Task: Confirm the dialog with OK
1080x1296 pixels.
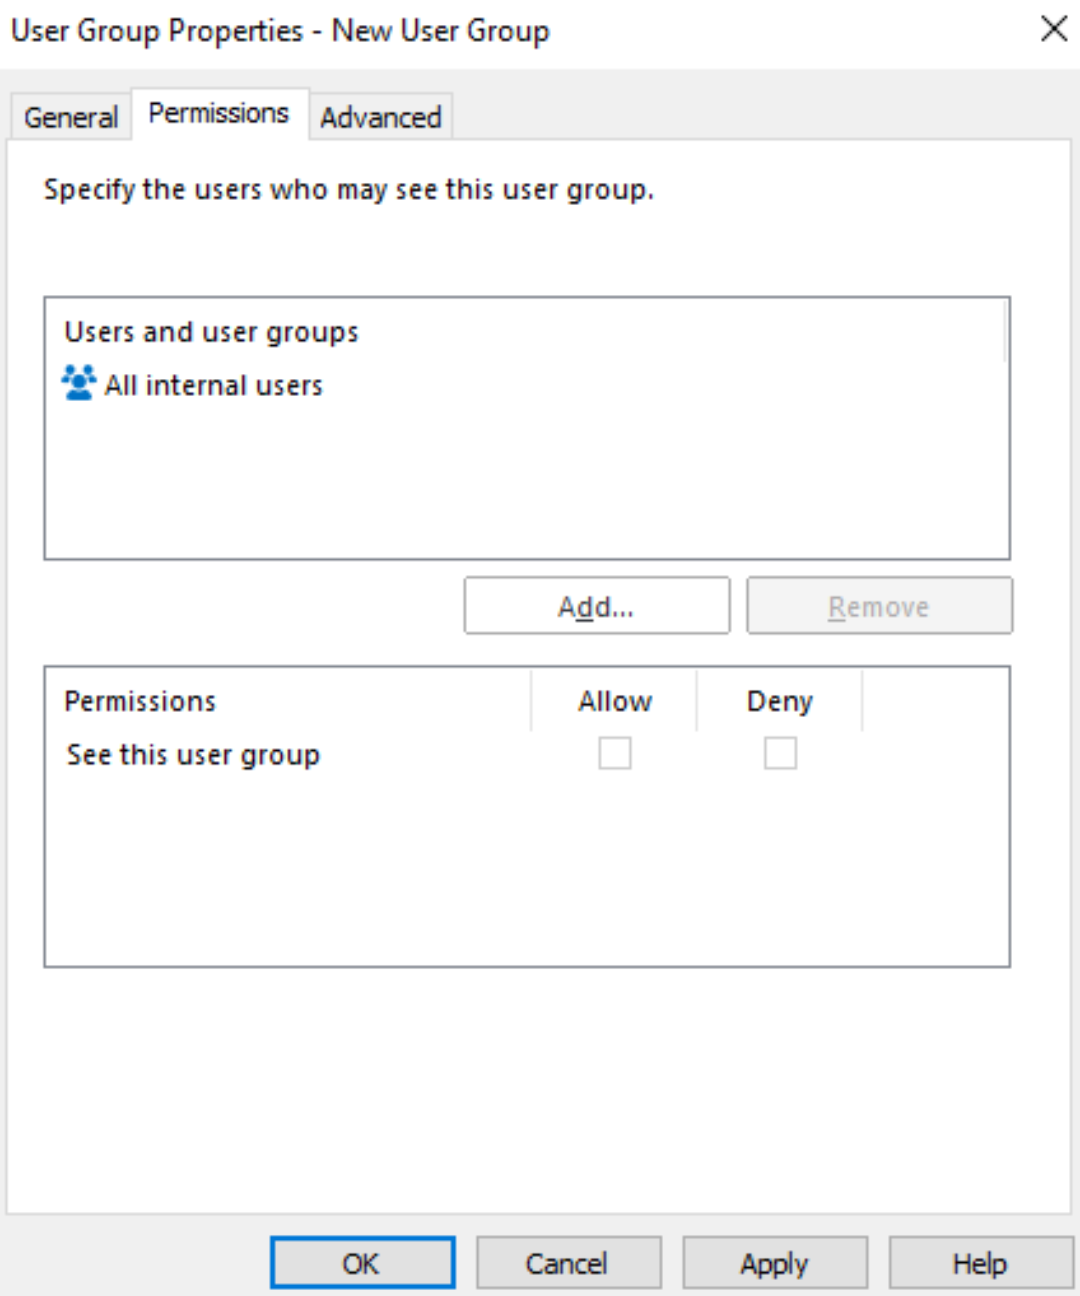Action: [x=362, y=1263]
